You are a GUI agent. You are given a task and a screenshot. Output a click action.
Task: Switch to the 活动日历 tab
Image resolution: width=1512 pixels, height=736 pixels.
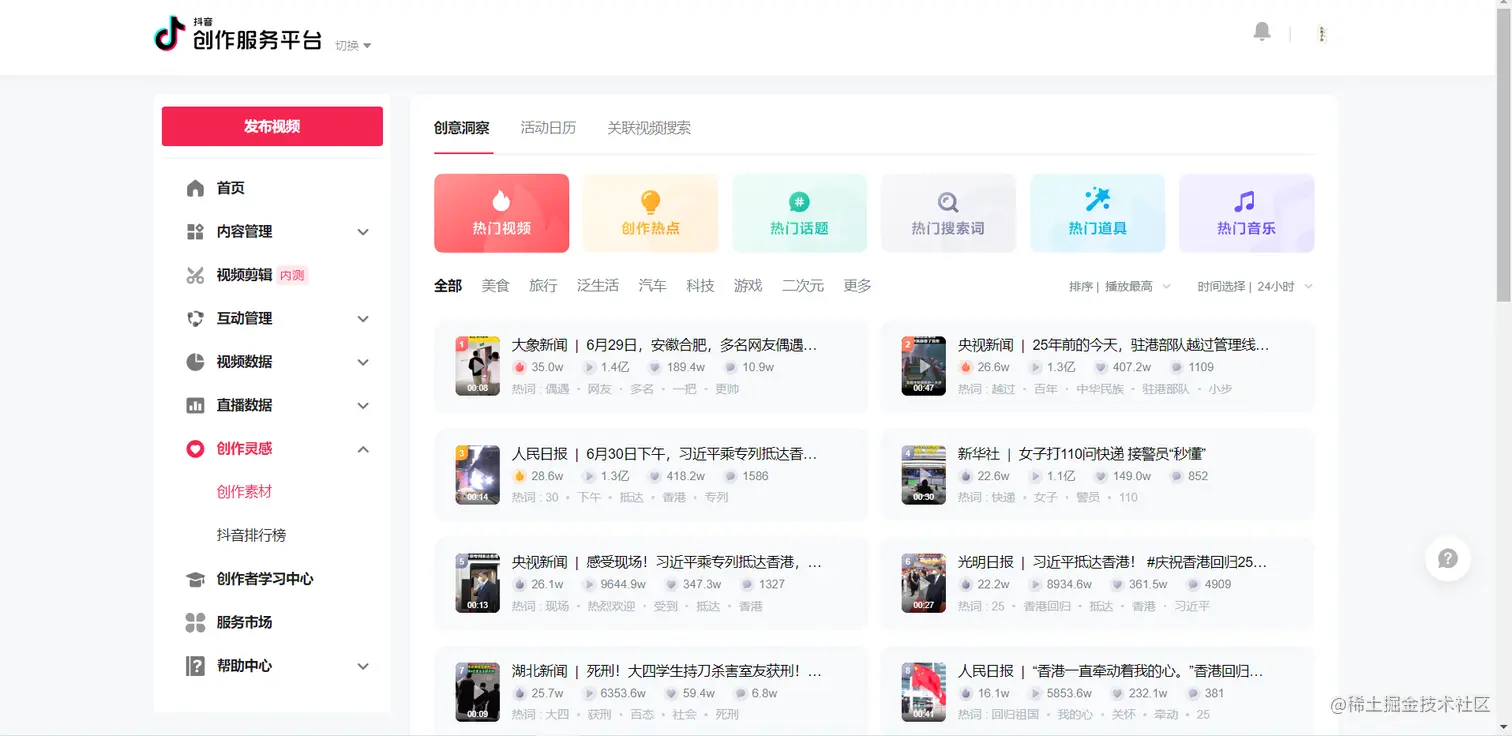point(548,128)
